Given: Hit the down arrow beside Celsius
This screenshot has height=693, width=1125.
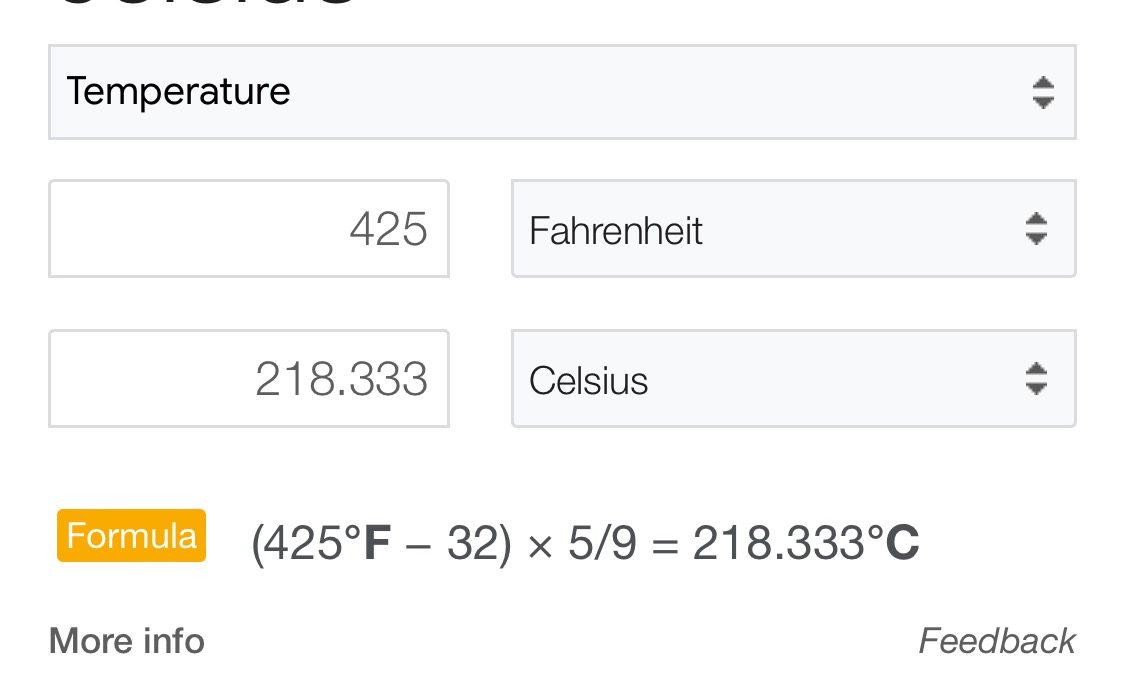Looking at the screenshot, I should tap(1036, 390).
